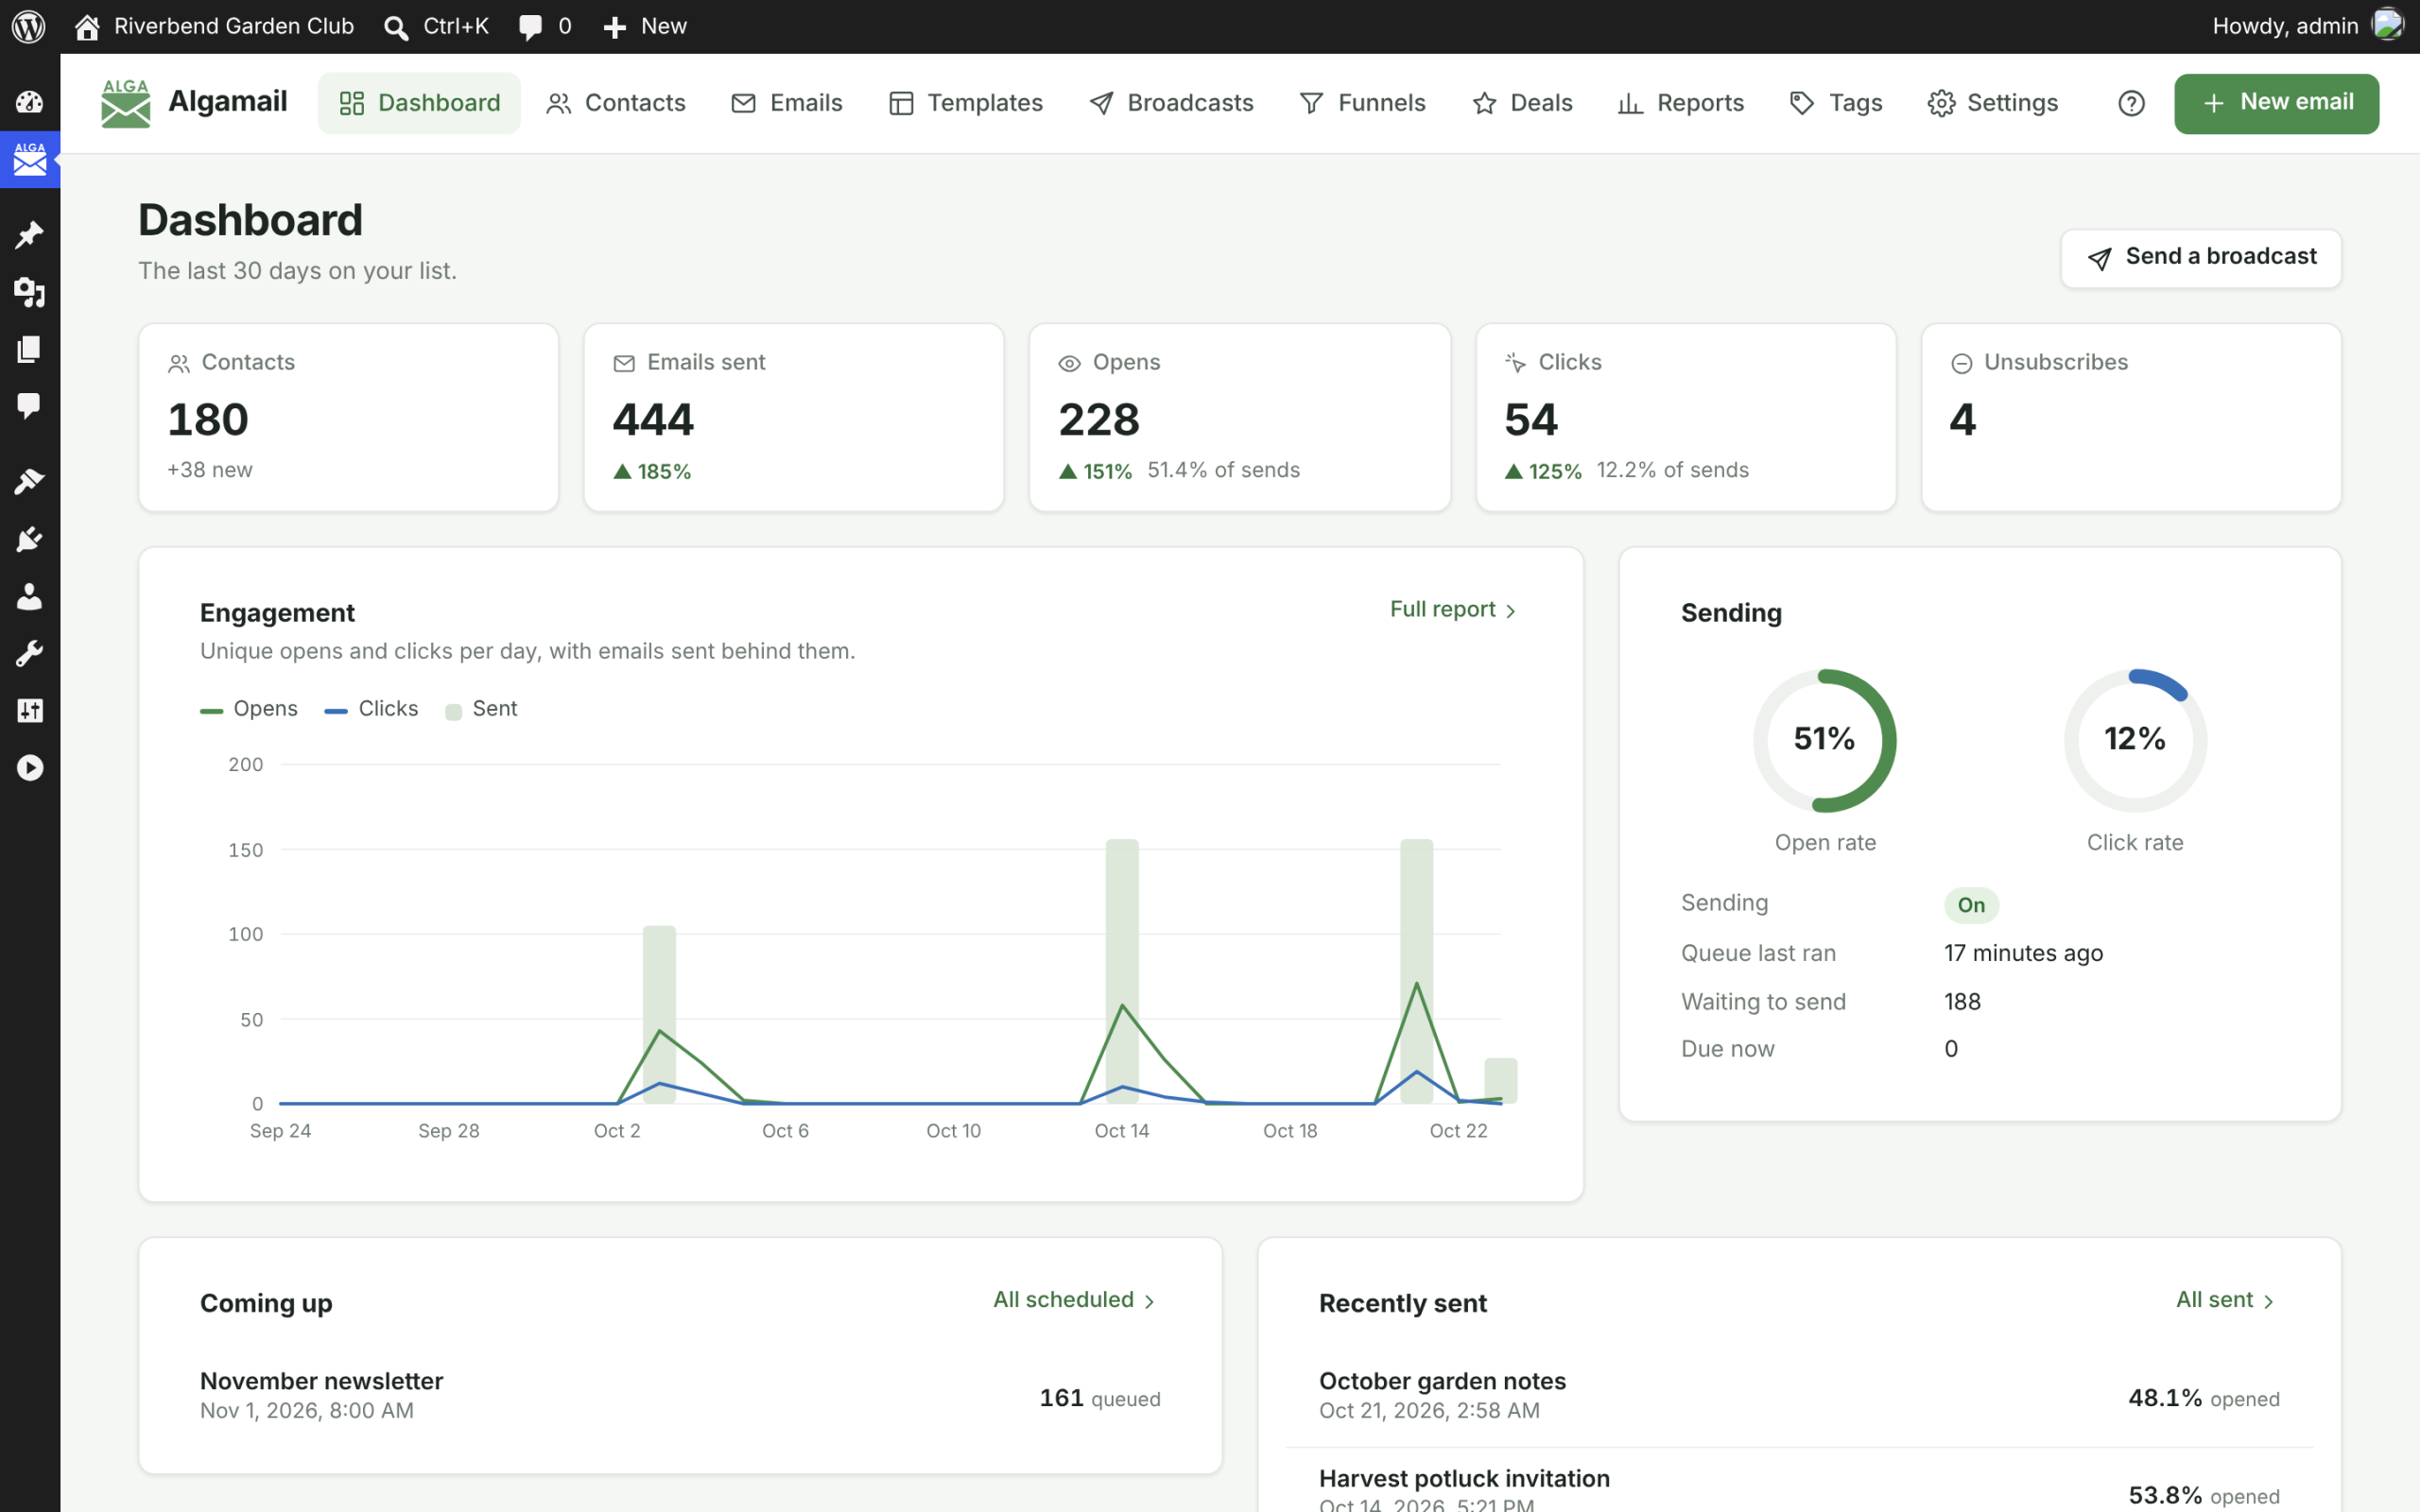Go to the Emails tab

pos(787,103)
